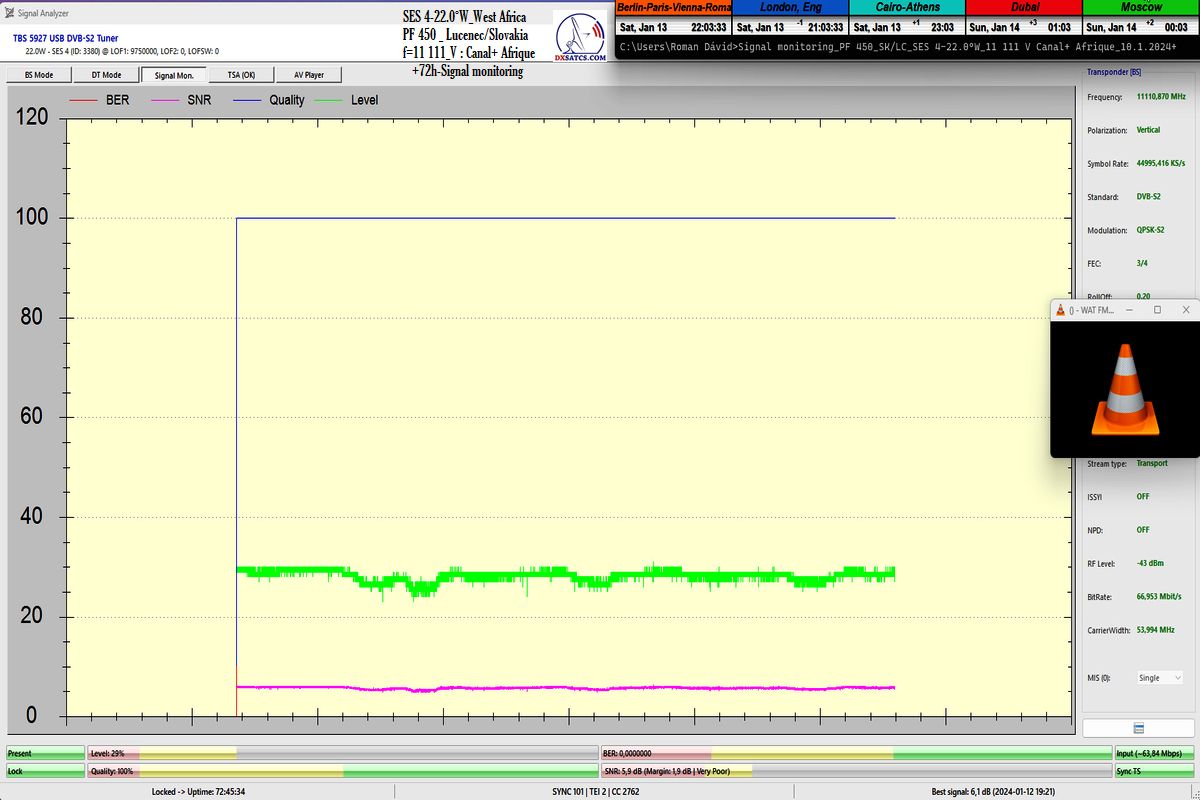This screenshot has width=1200, height=800.
Task: Open the TSA (OK) tab
Action: (x=241, y=75)
